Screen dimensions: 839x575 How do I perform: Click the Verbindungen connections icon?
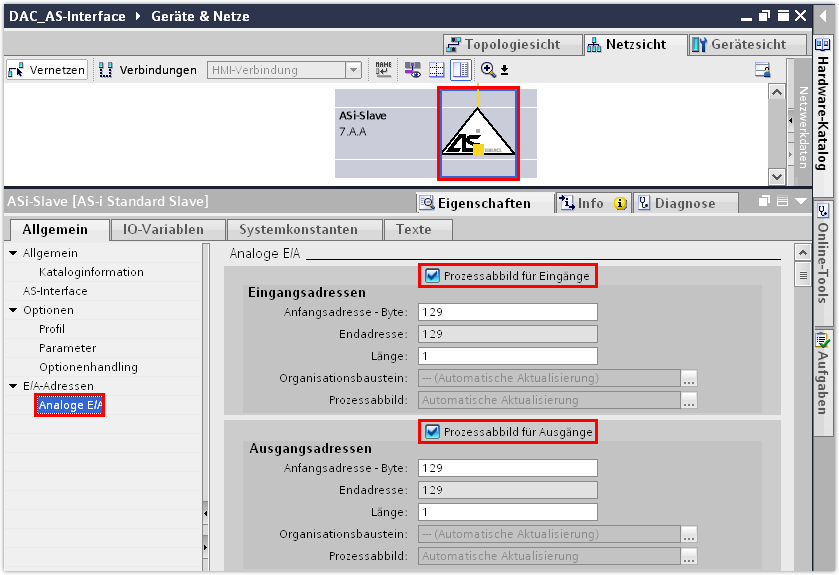coord(105,70)
